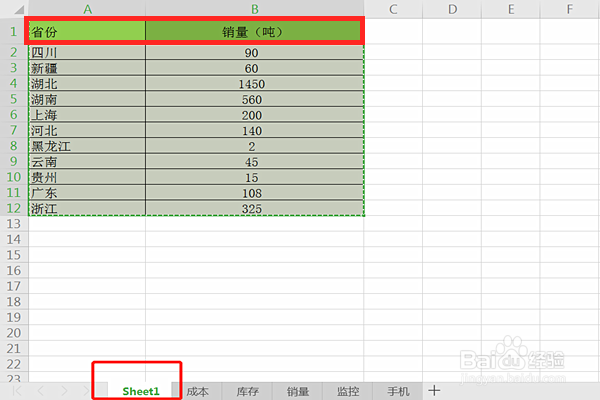
Task: Select column C header
Action: click(x=393, y=9)
